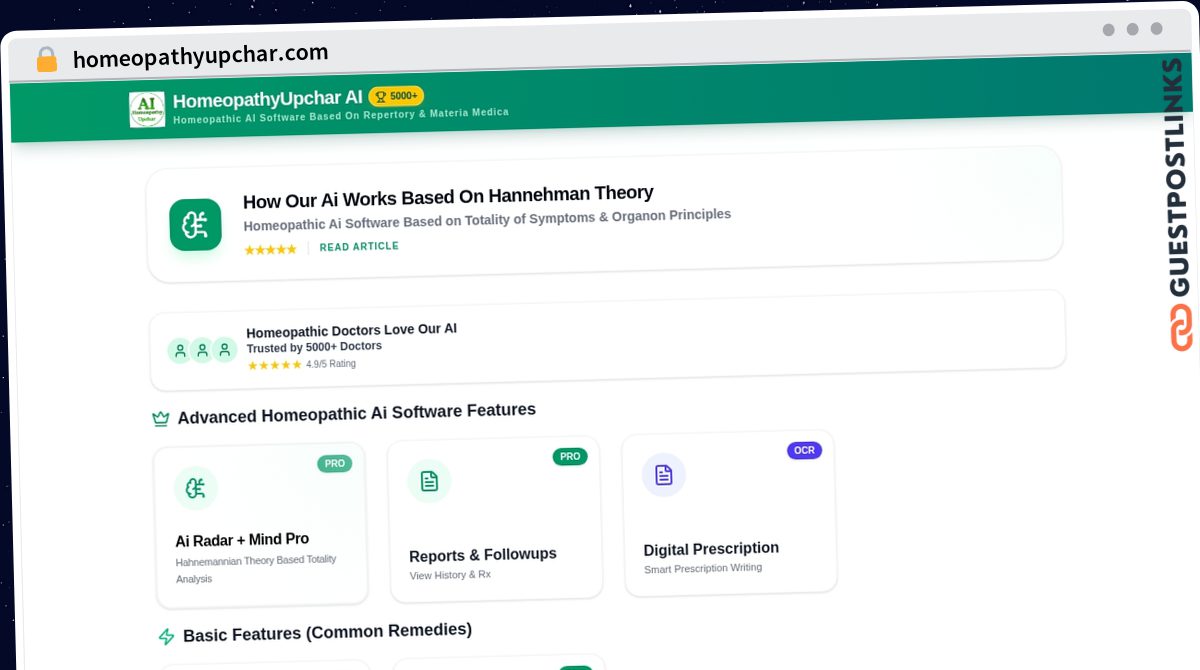Click the brain icon in Hannehman Theory card
This screenshot has width=1200, height=670.
coord(195,225)
